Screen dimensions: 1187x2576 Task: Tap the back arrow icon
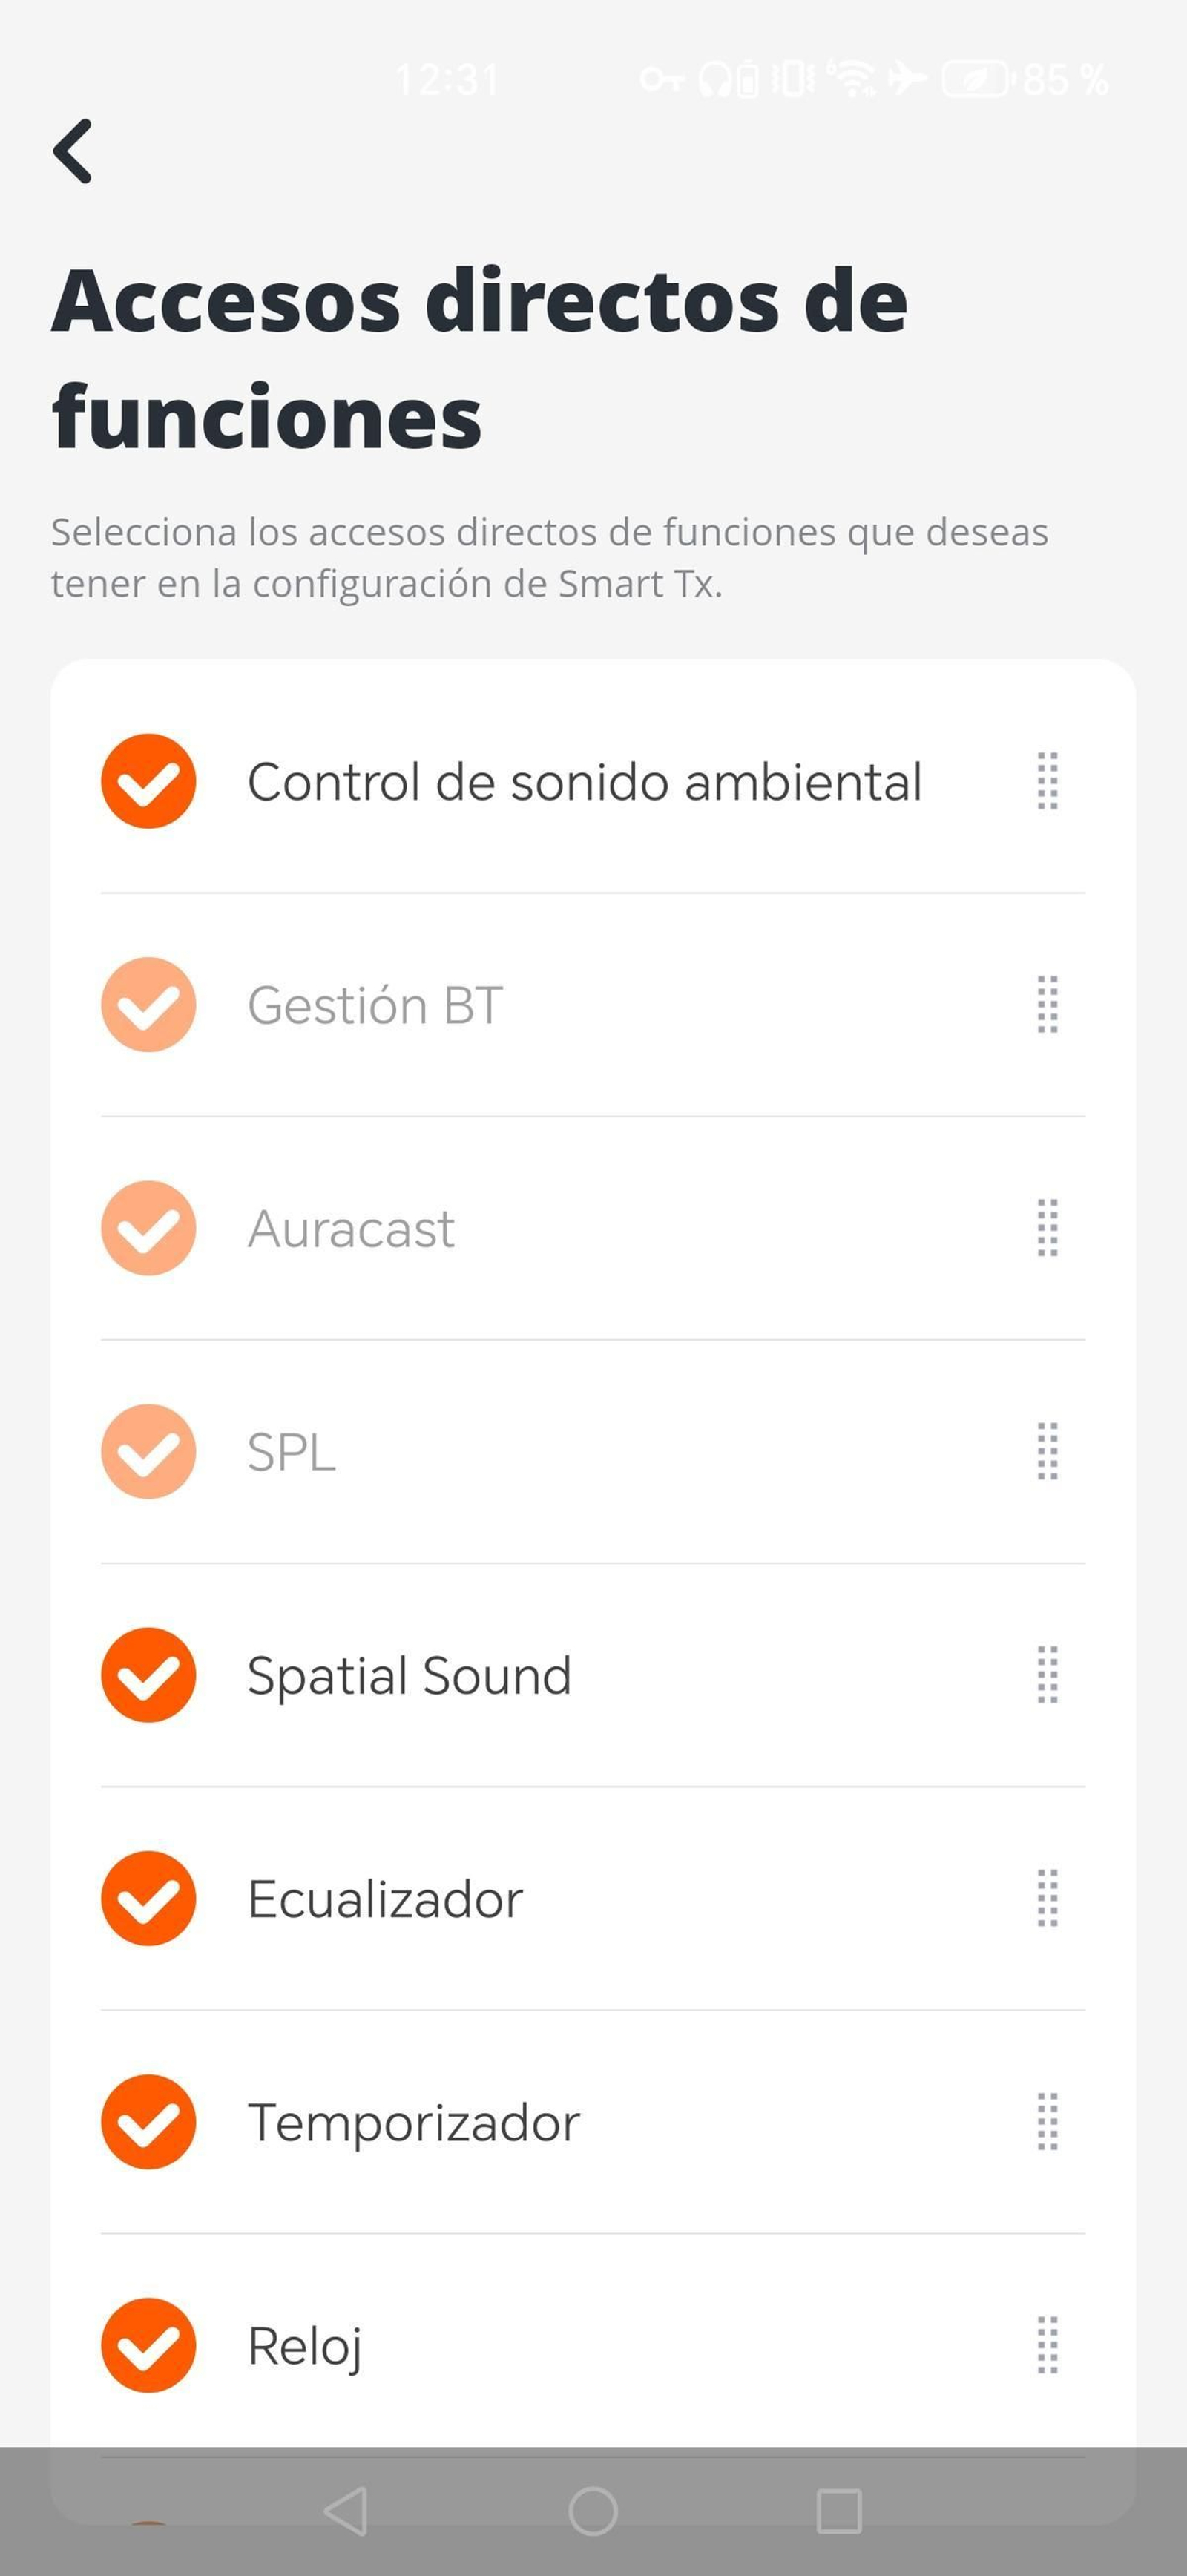tap(73, 151)
